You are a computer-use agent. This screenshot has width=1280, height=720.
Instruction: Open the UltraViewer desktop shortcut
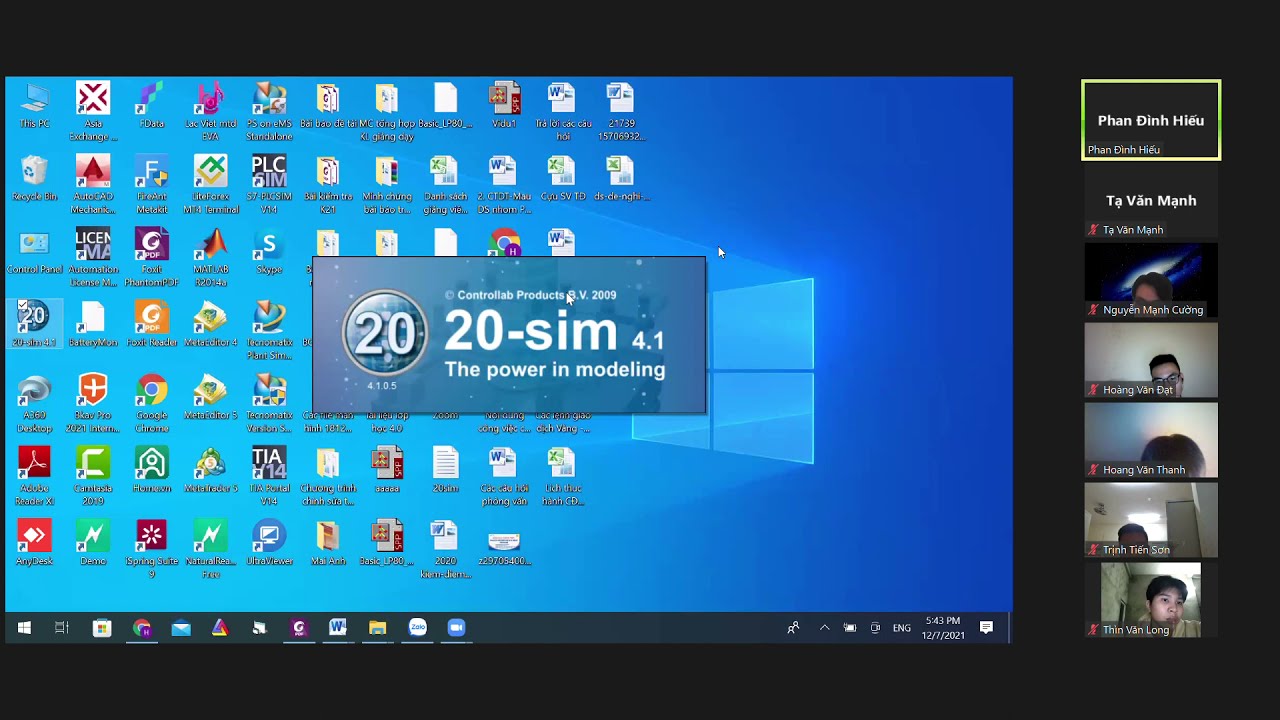pyautogui.click(x=269, y=544)
